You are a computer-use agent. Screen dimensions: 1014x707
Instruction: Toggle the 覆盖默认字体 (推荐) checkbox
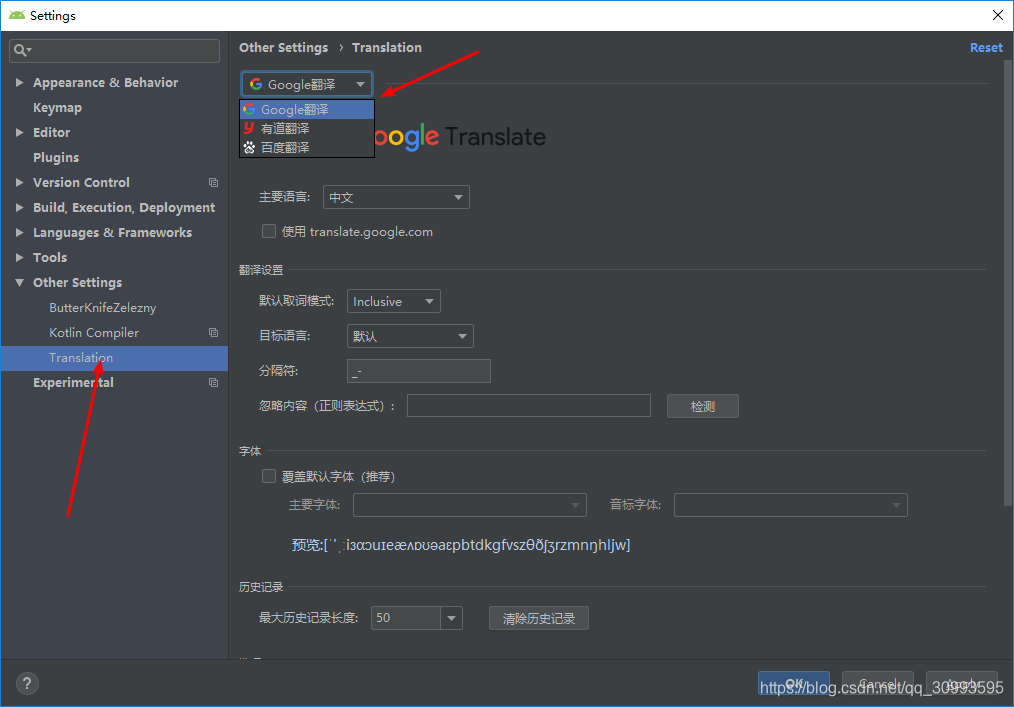[x=268, y=476]
